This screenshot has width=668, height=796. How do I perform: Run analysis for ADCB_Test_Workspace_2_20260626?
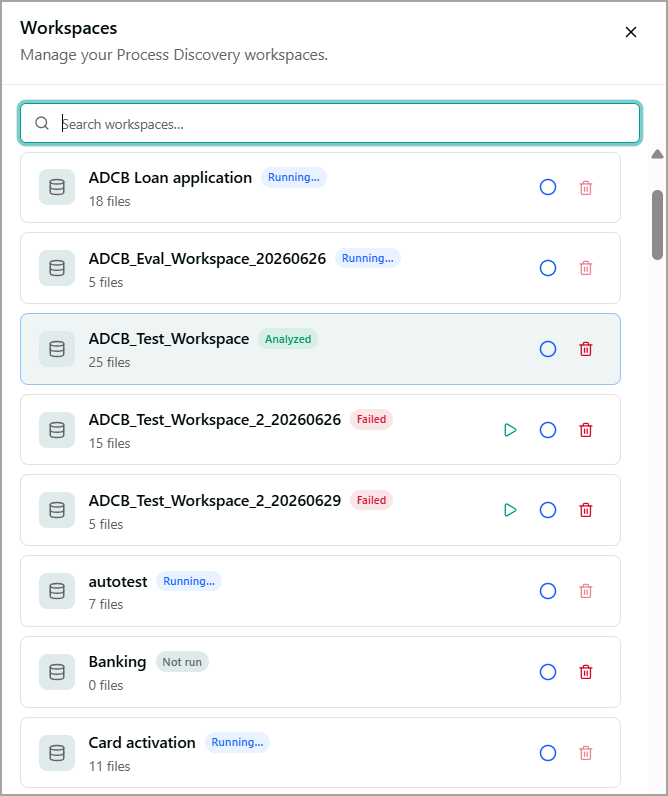click(510, 430)
